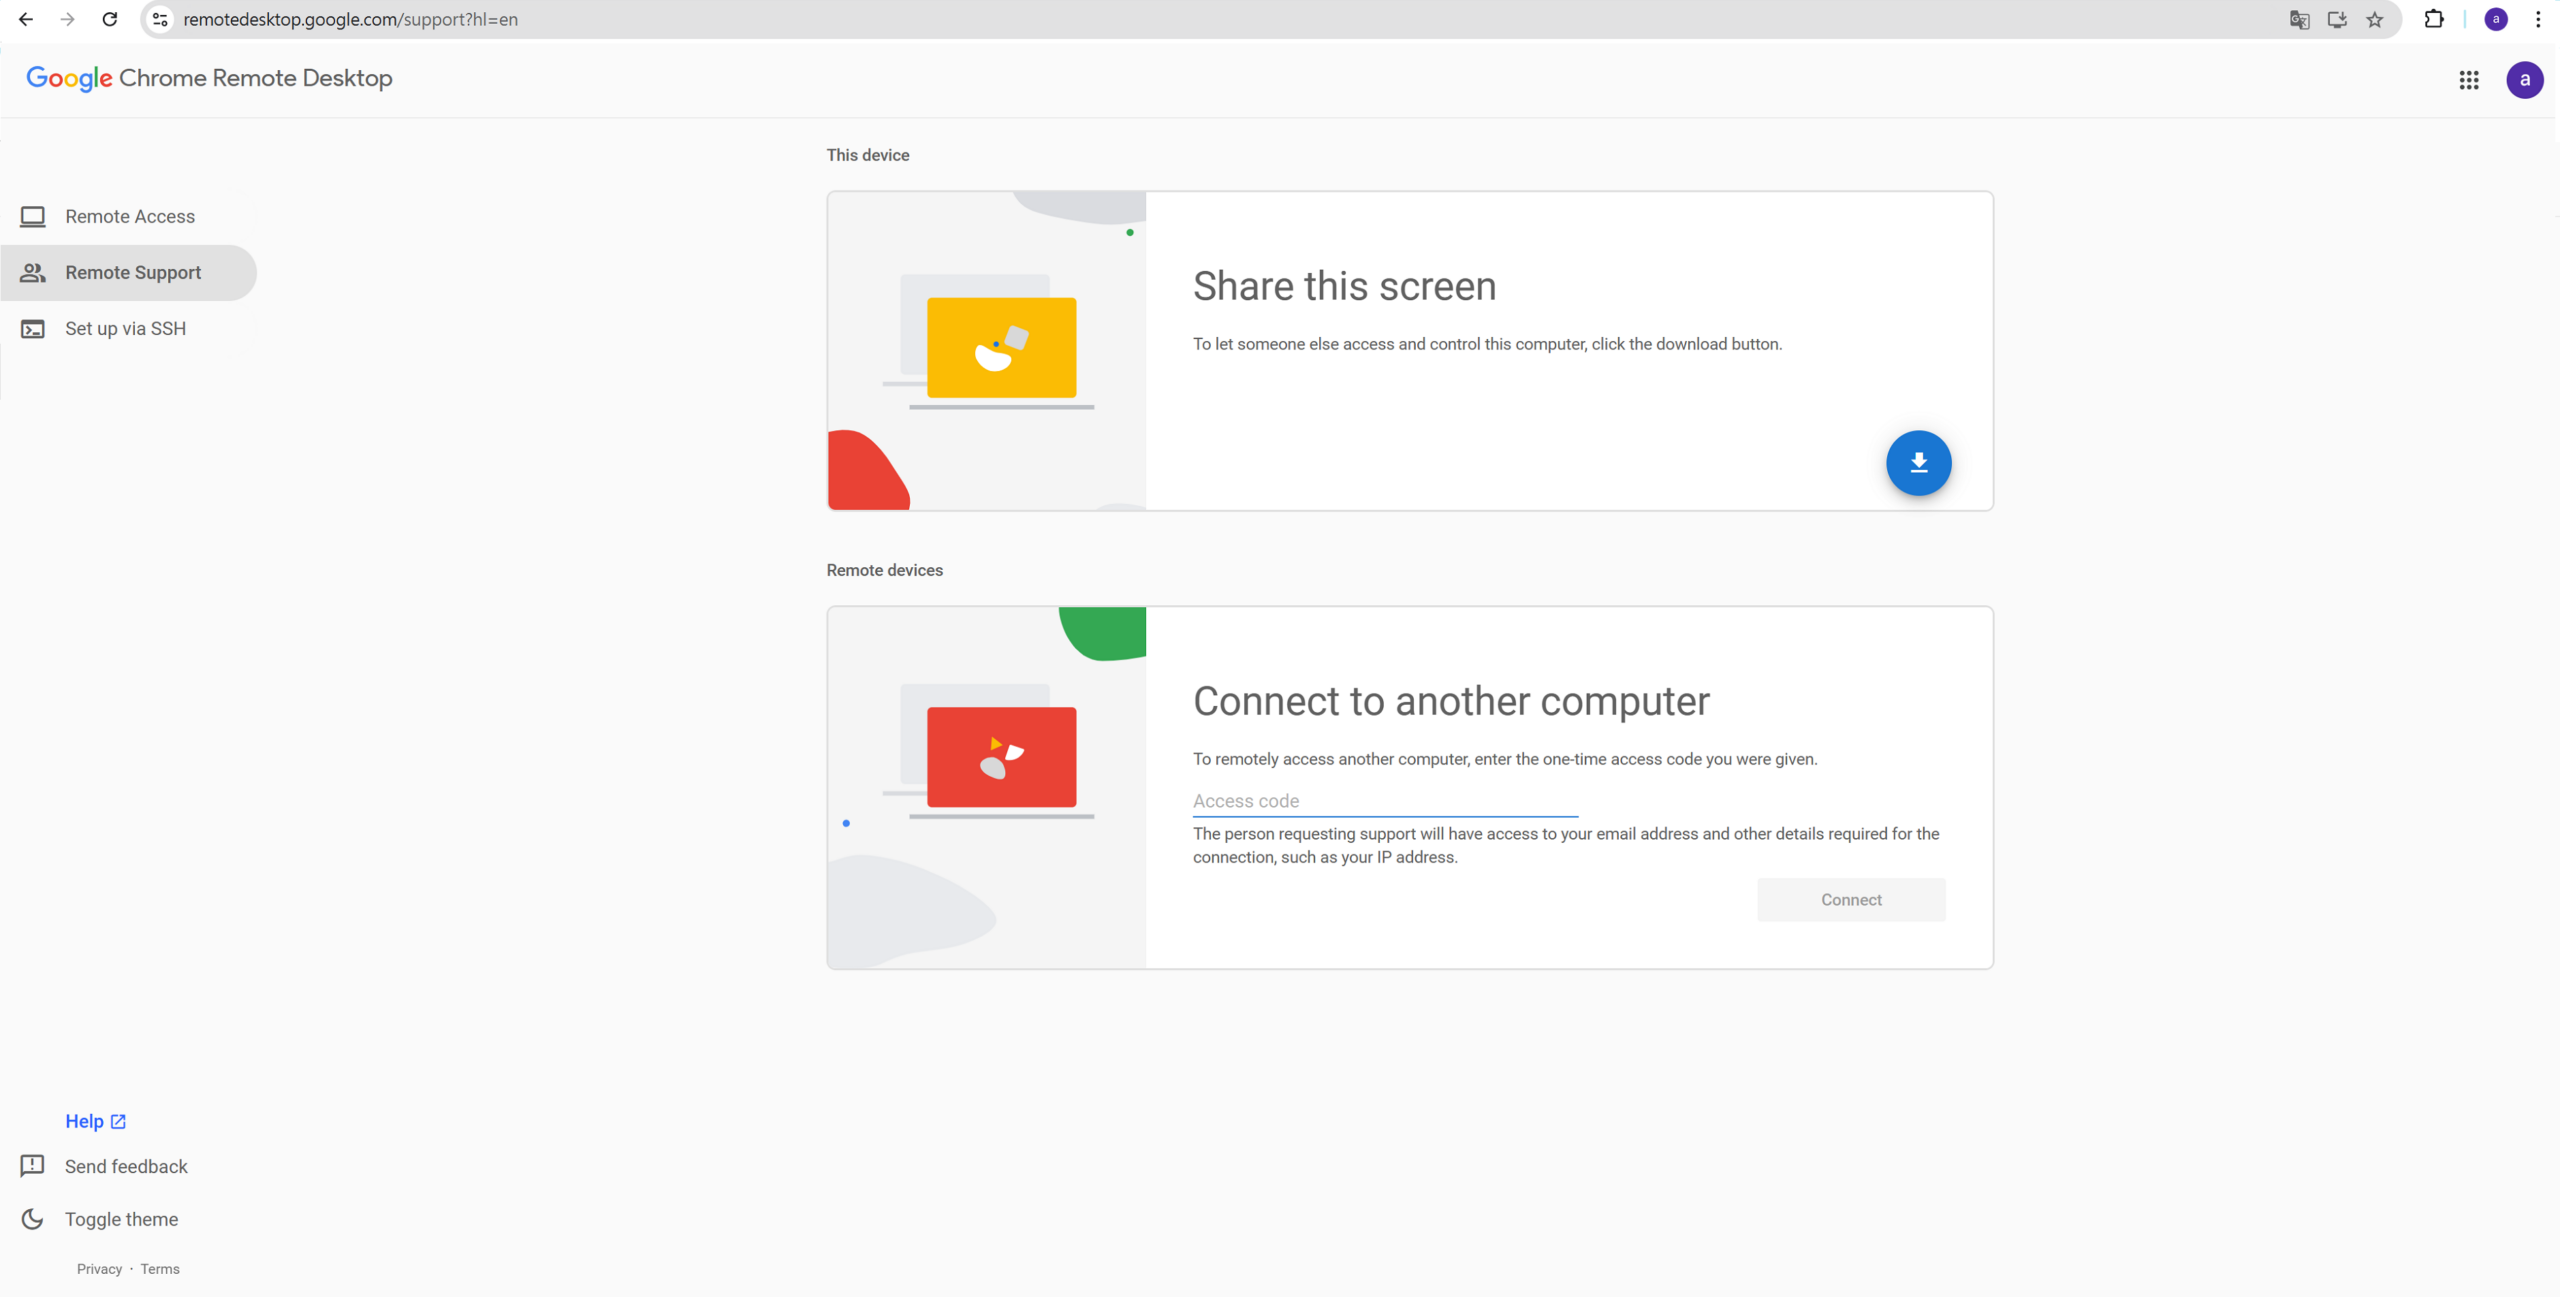Click the blue download button

point(1919,463)
